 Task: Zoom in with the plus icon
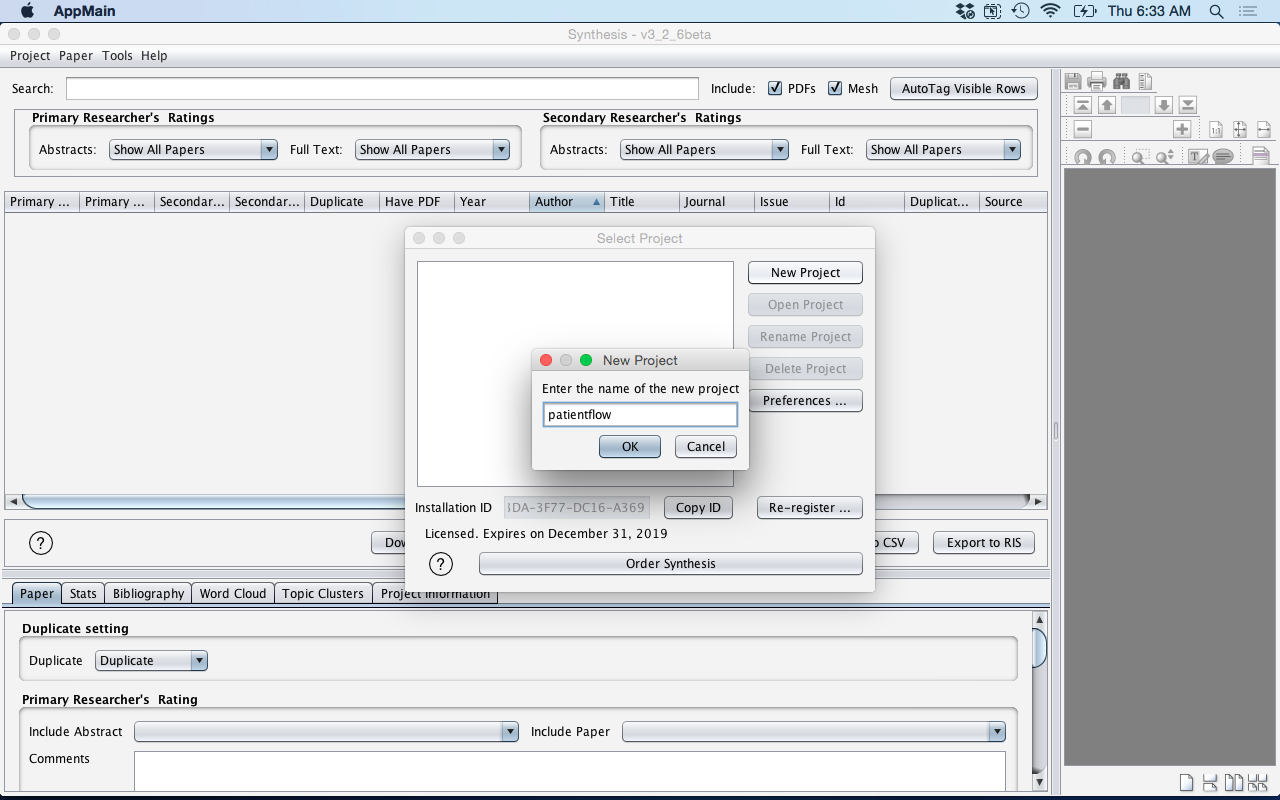point(1182,129)
